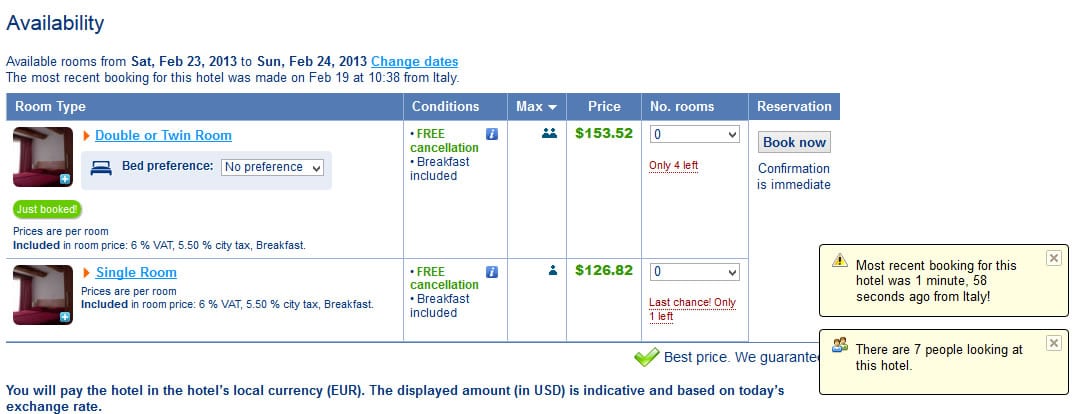The width and height of the screenshot is (1078, 414).
Task: Click the bed icon beside Bed preference
Action: (101, 168)
